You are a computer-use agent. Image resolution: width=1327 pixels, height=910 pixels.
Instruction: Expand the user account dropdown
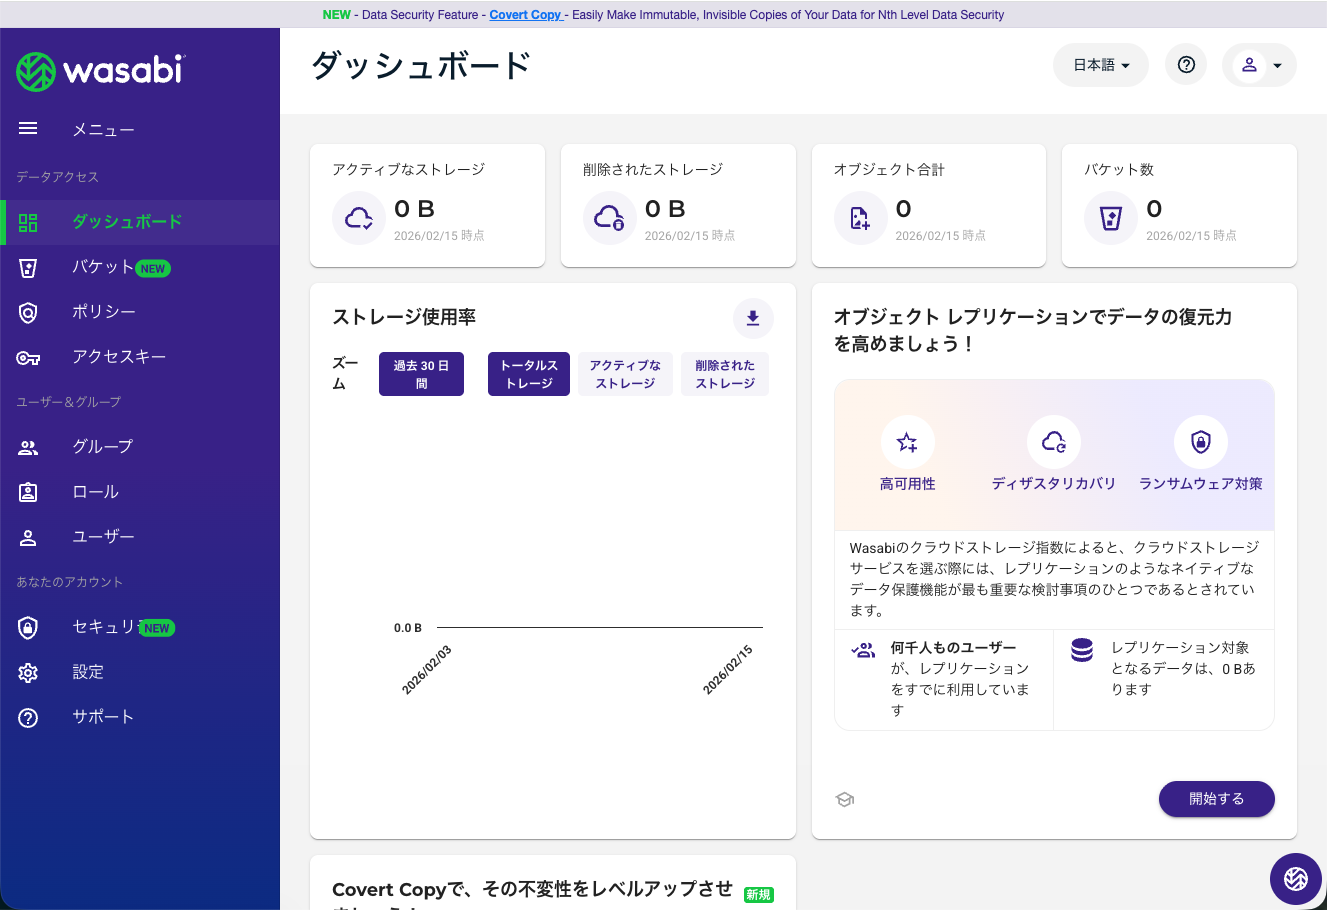(1259, 65)
